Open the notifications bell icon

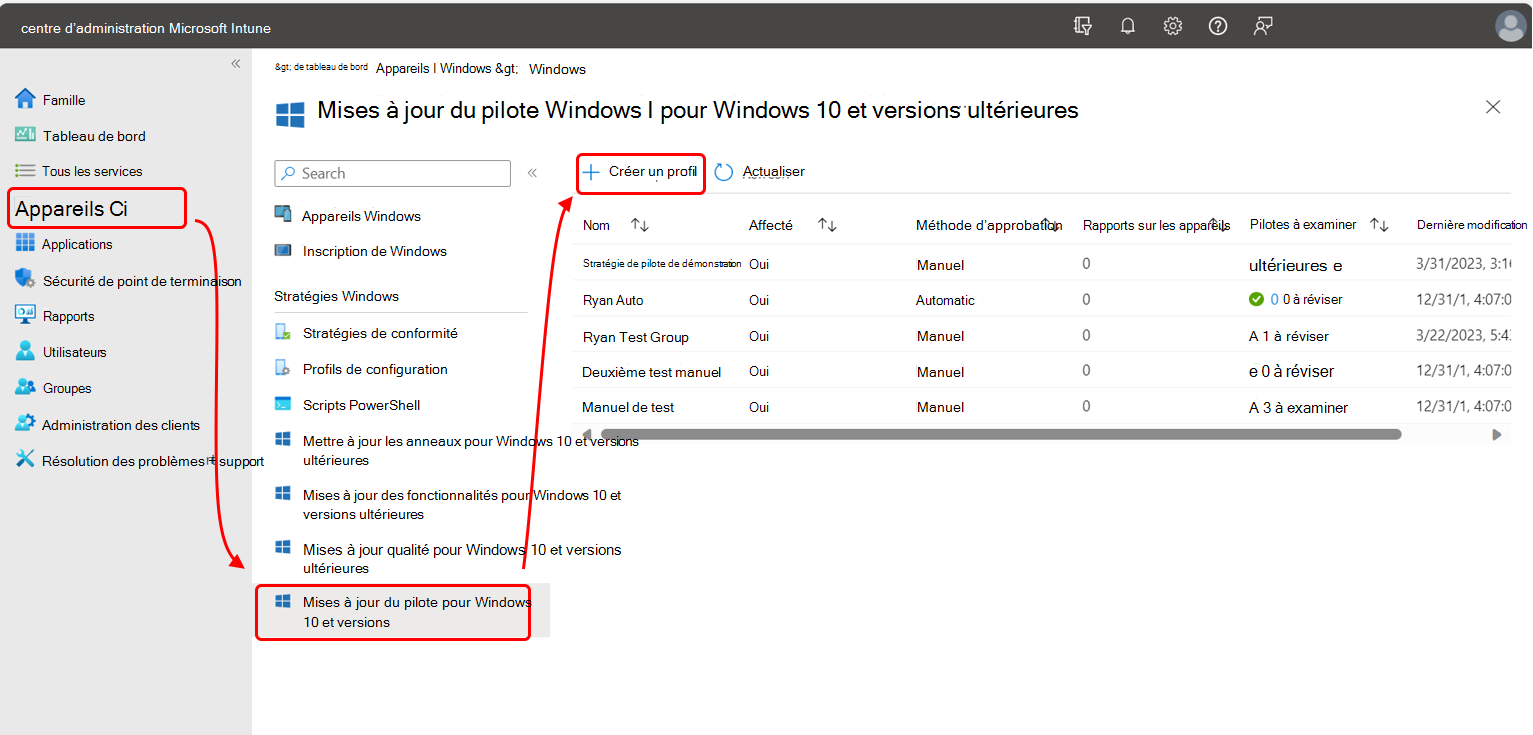coord(1128,27)
